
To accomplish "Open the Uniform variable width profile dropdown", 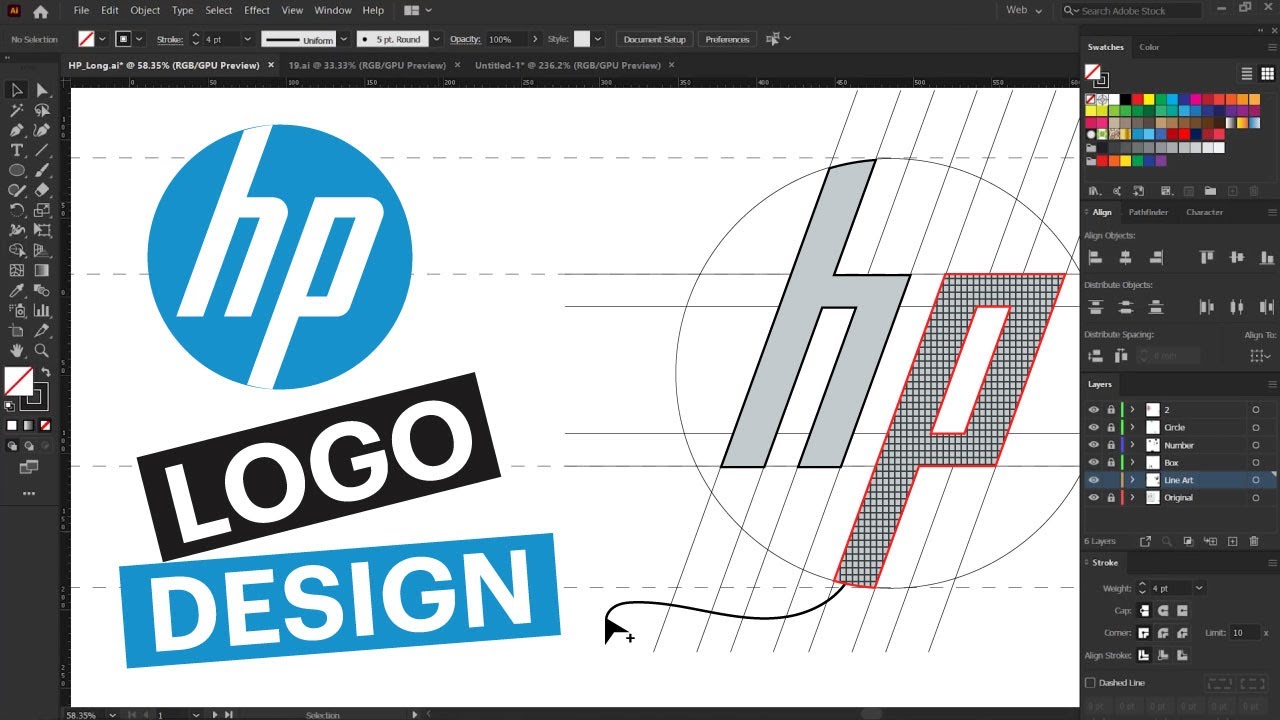I will (x=344, y=39).
